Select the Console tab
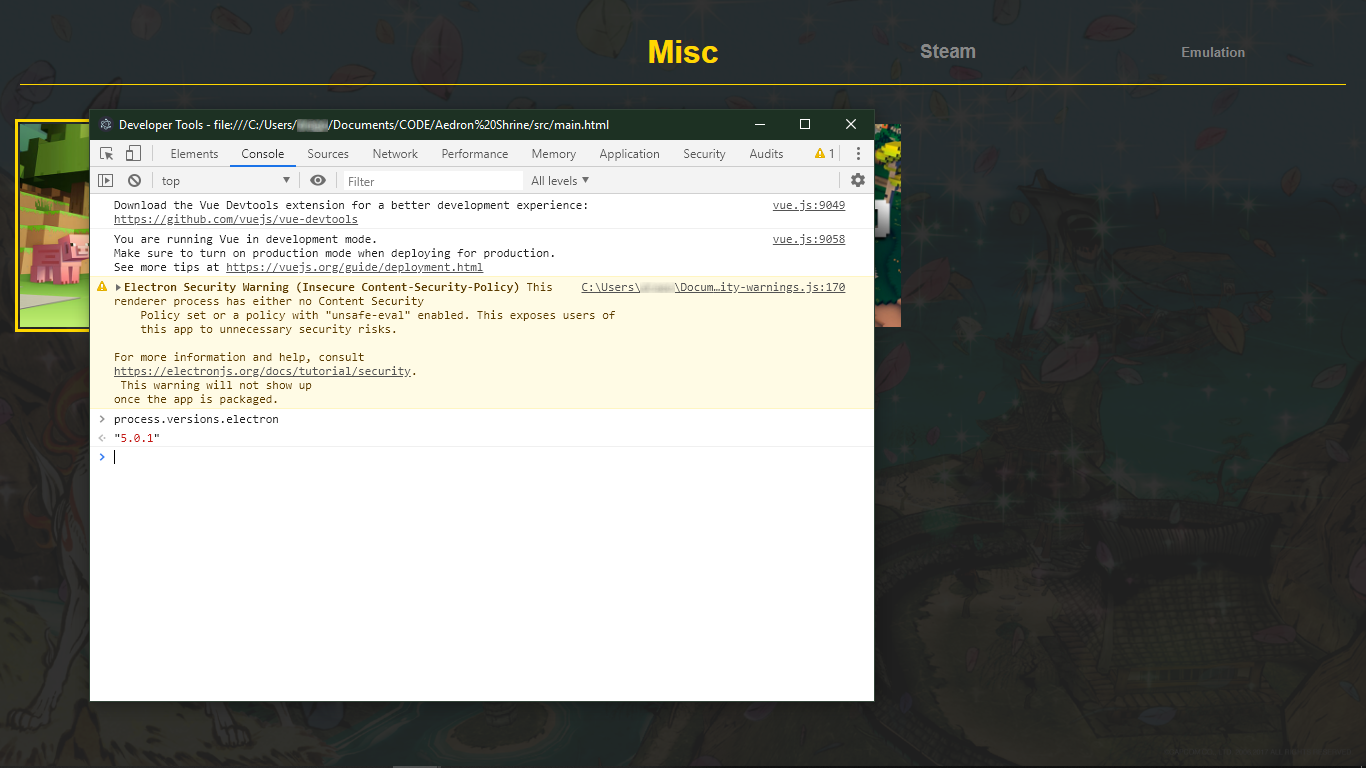The height and width of the screenshot is (768, 1366). (263, 153)
